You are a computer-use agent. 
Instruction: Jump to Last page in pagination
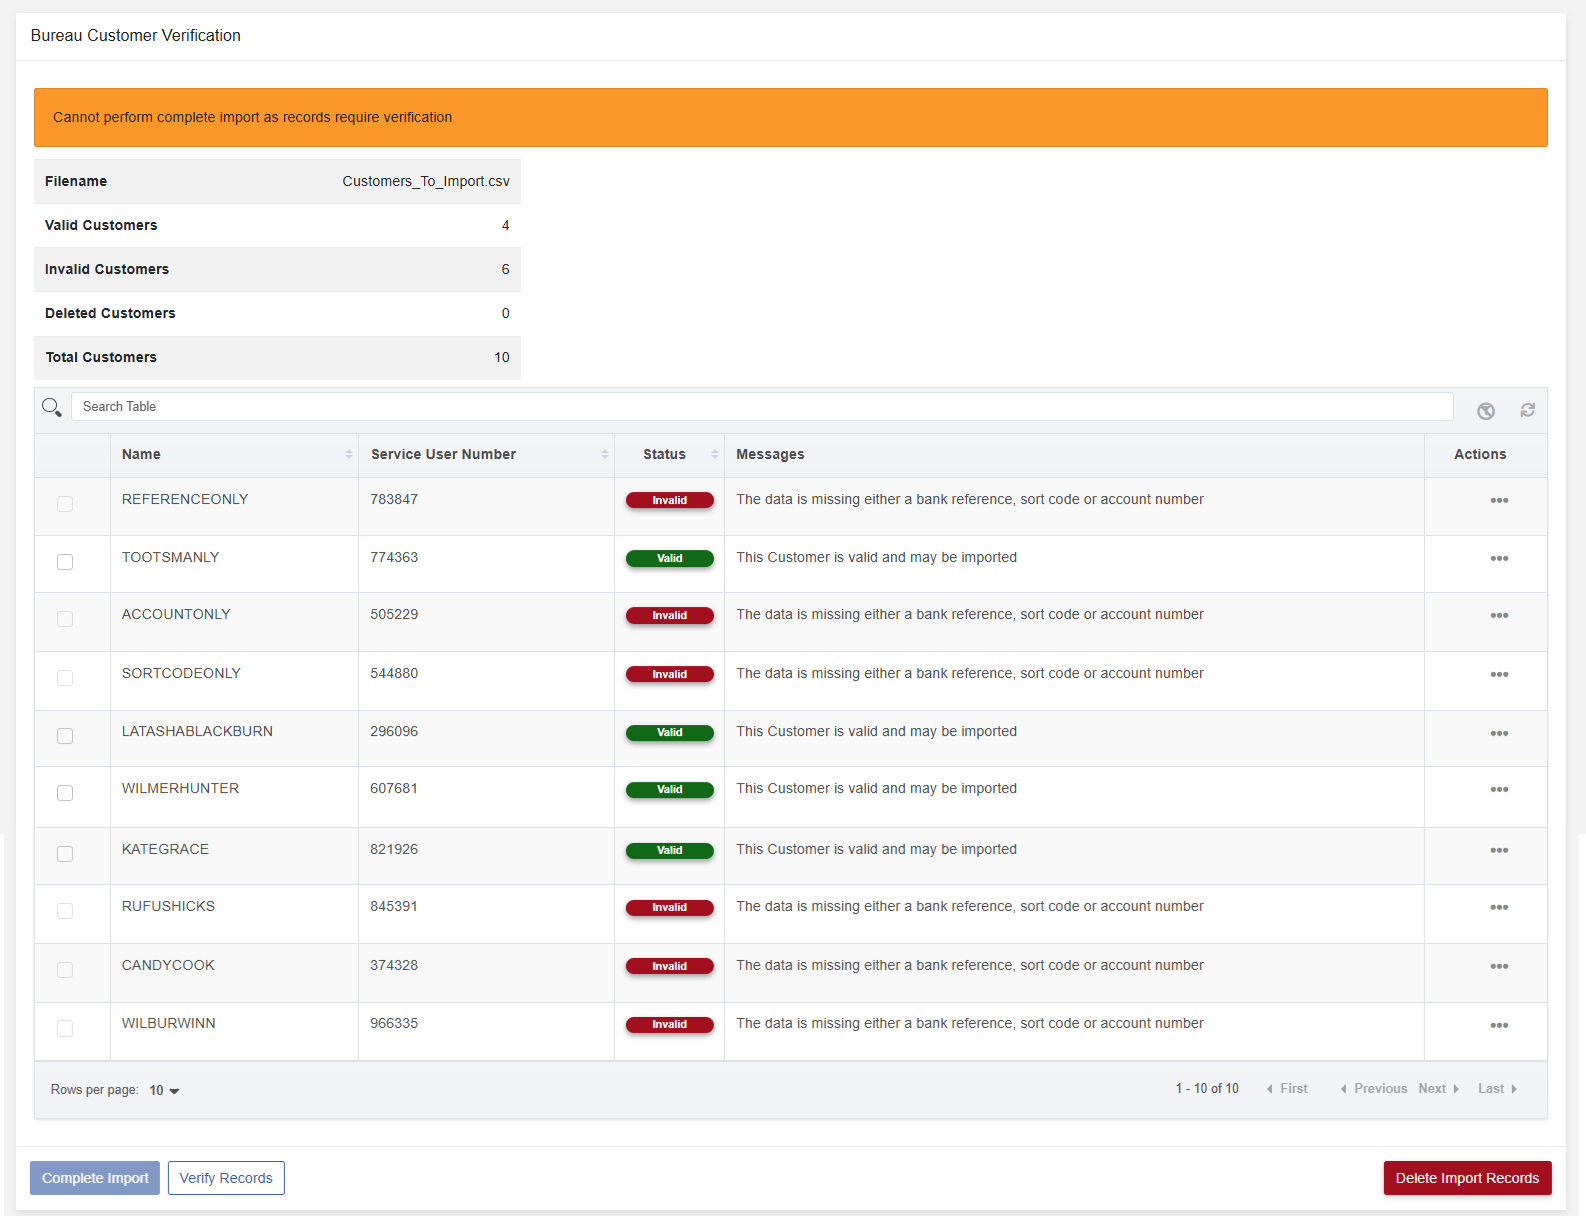(x=1497, y=1089)
